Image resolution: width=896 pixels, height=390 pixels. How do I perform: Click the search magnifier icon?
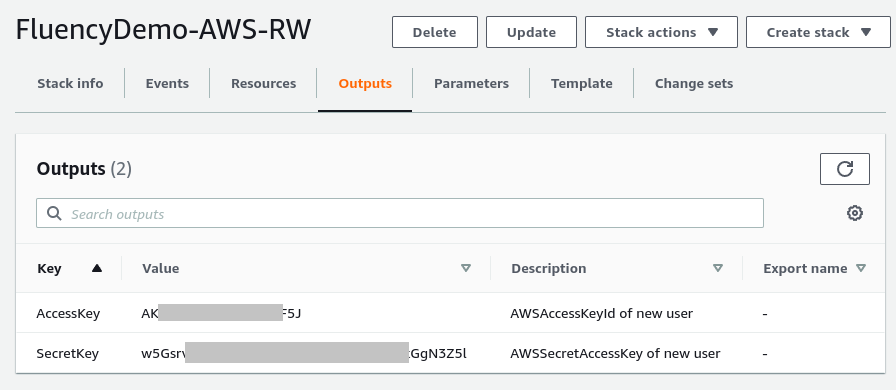pyautogui.click(x=54, y=213)
